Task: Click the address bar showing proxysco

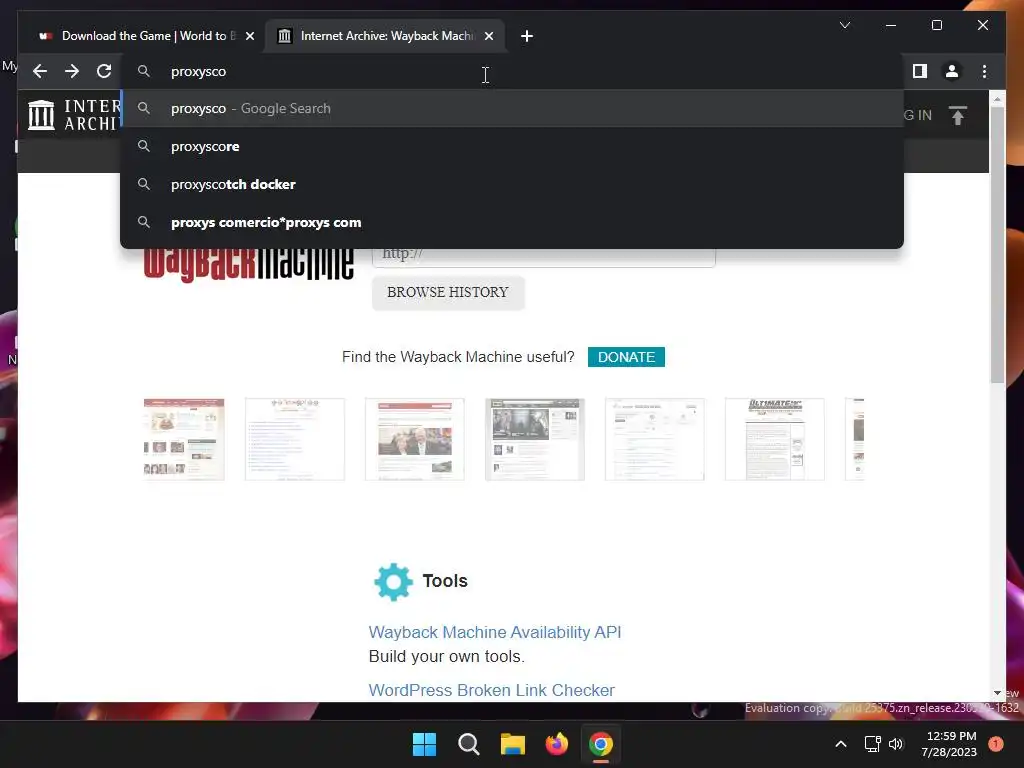Action: pos(512,71)
